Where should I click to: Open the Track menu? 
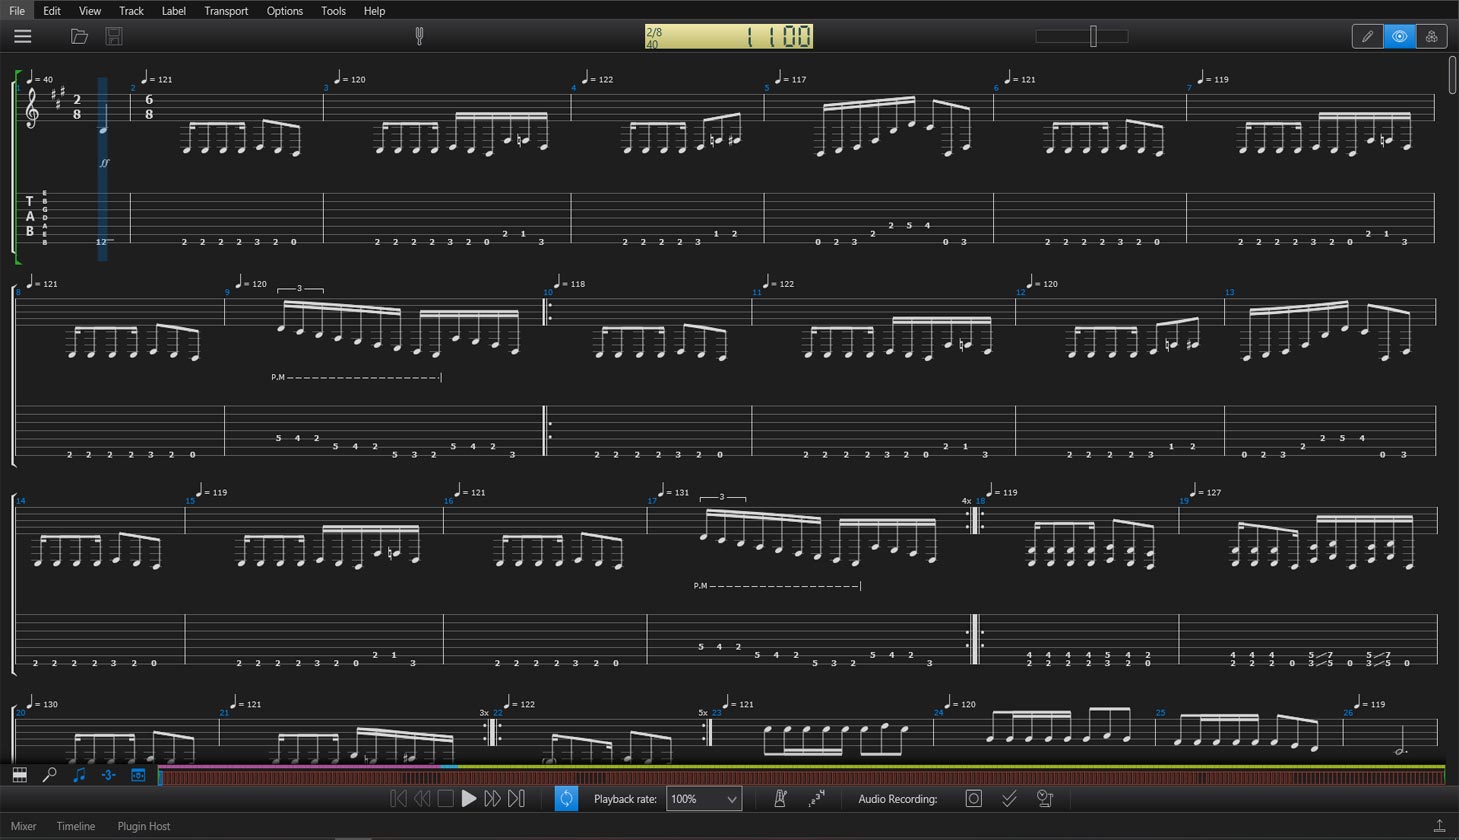pos(131,11)
